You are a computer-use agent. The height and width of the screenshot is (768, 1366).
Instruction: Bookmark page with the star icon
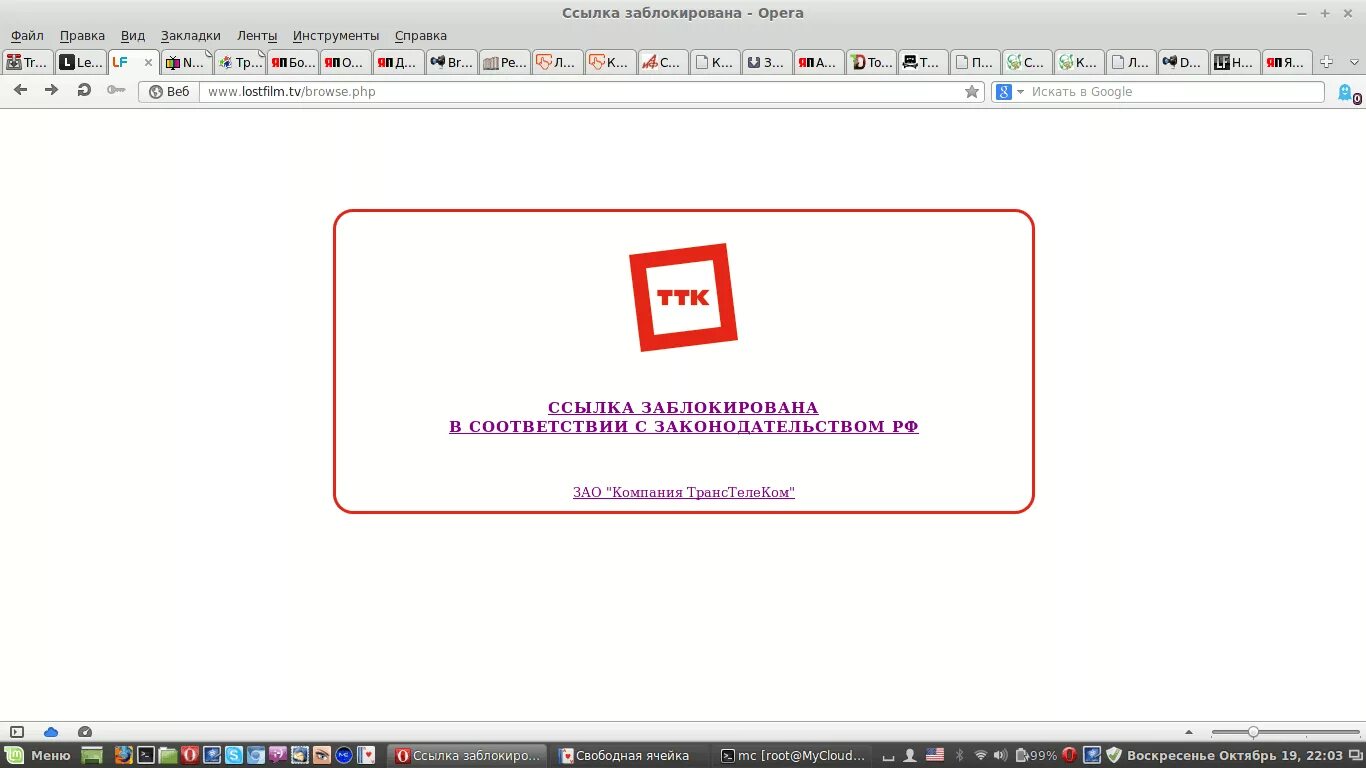coord(971,91)
